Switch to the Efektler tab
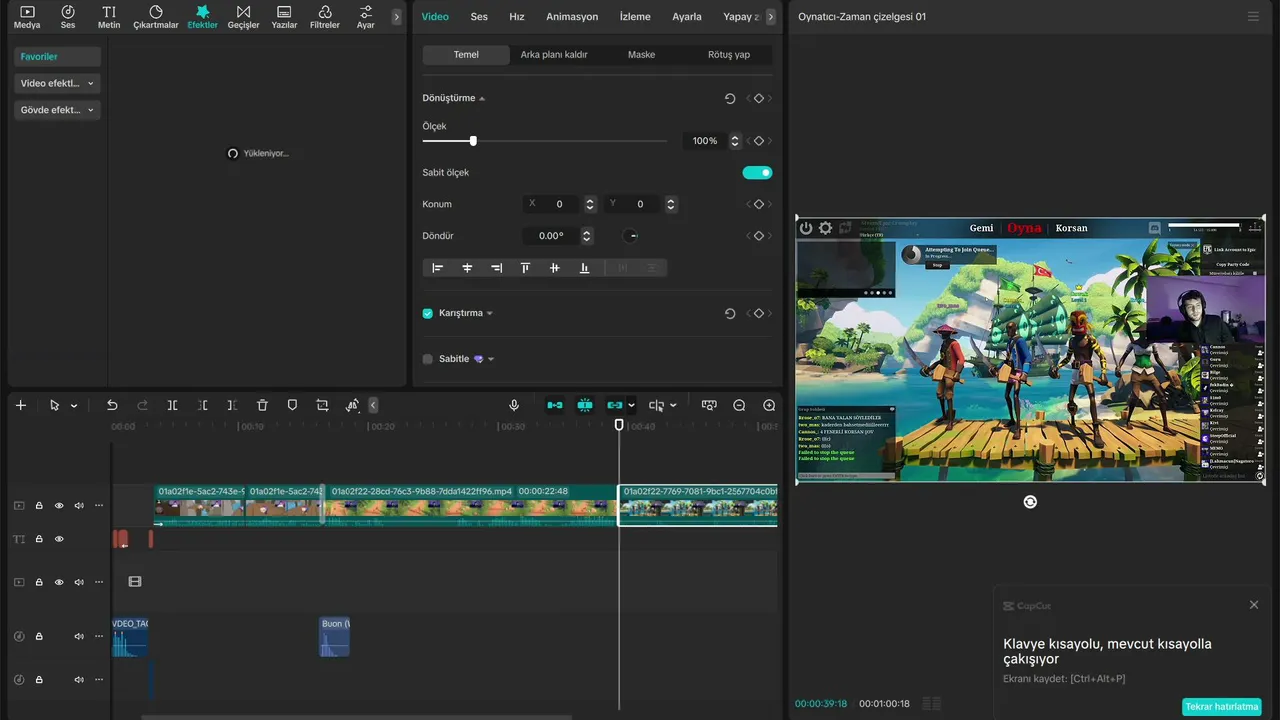1280x720 pixels. (x=202, y=17)
